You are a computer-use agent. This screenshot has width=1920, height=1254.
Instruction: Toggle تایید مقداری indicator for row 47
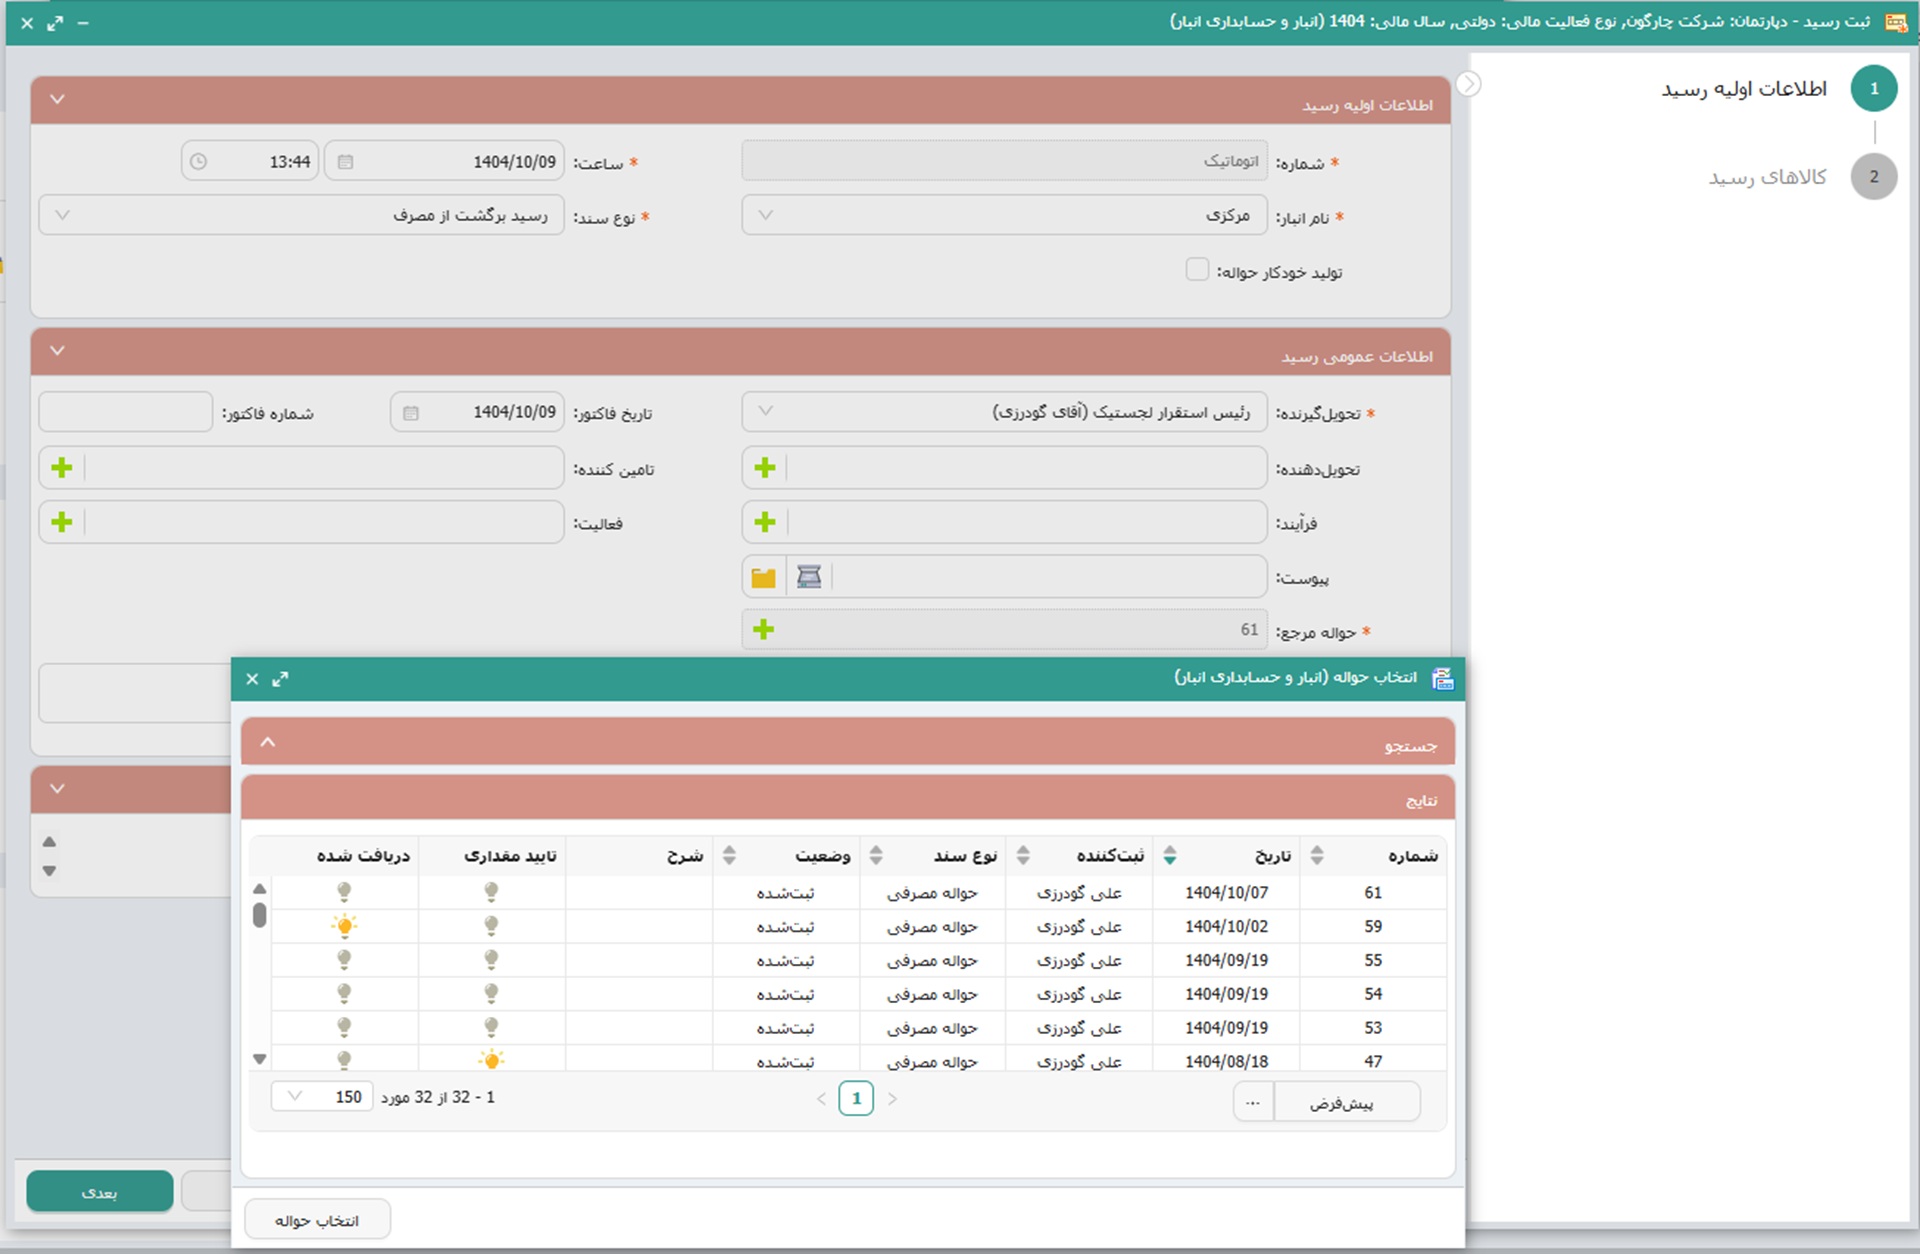[x=491, y=1059]
